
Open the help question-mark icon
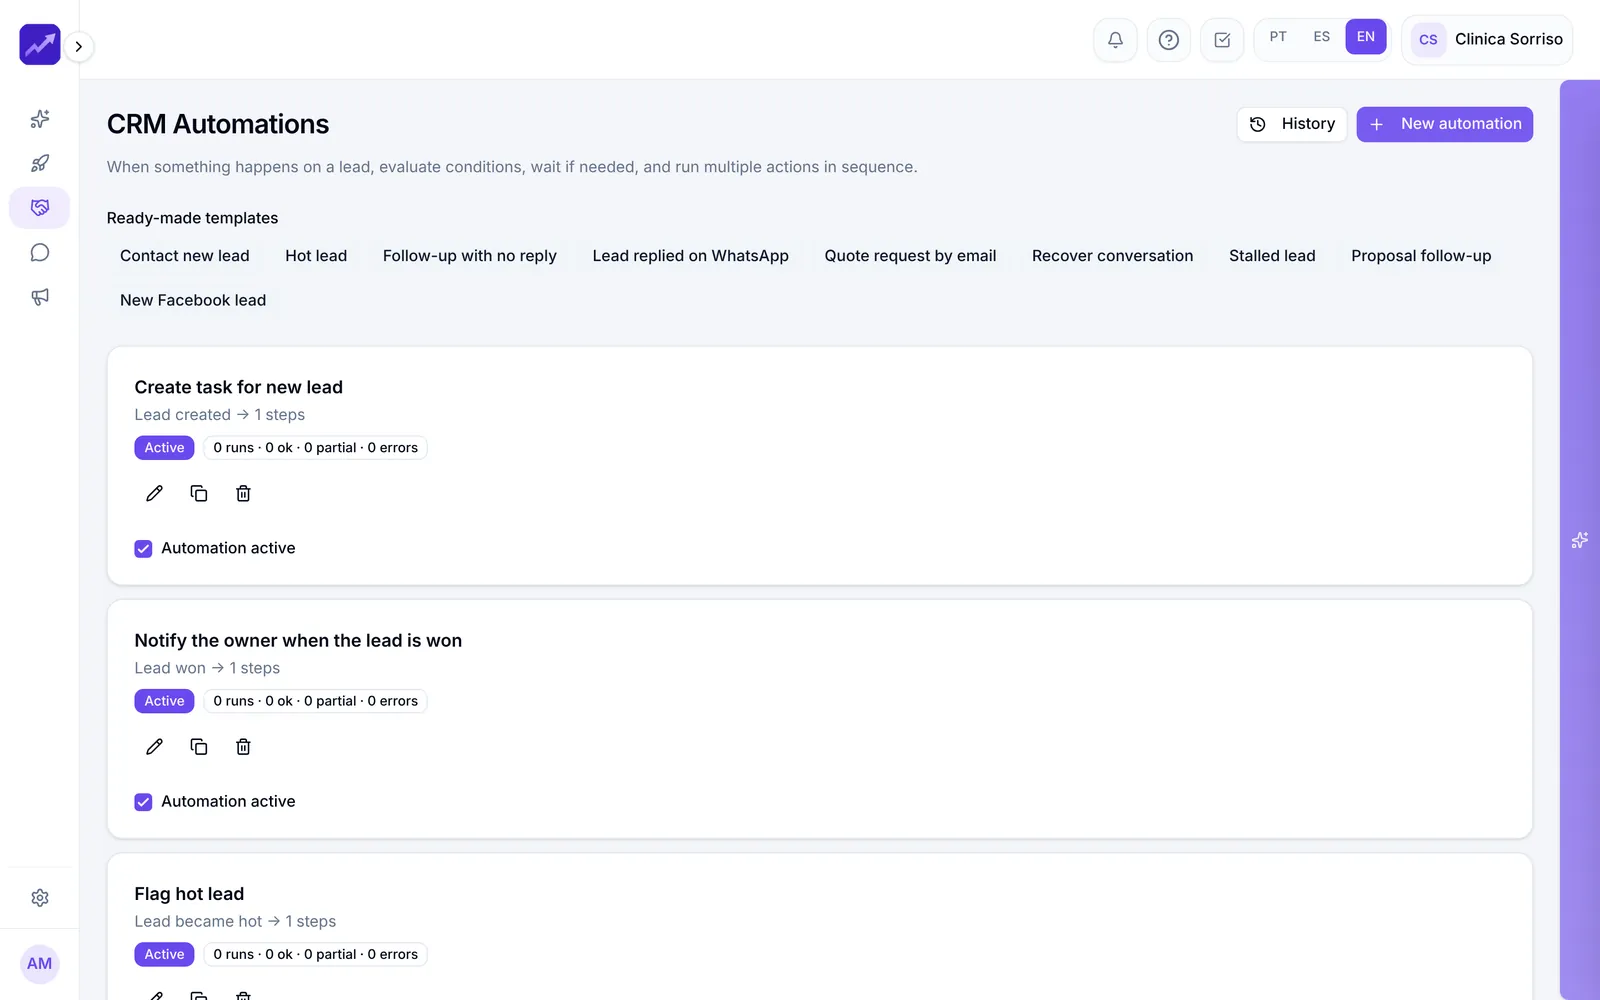point(1168,40)
